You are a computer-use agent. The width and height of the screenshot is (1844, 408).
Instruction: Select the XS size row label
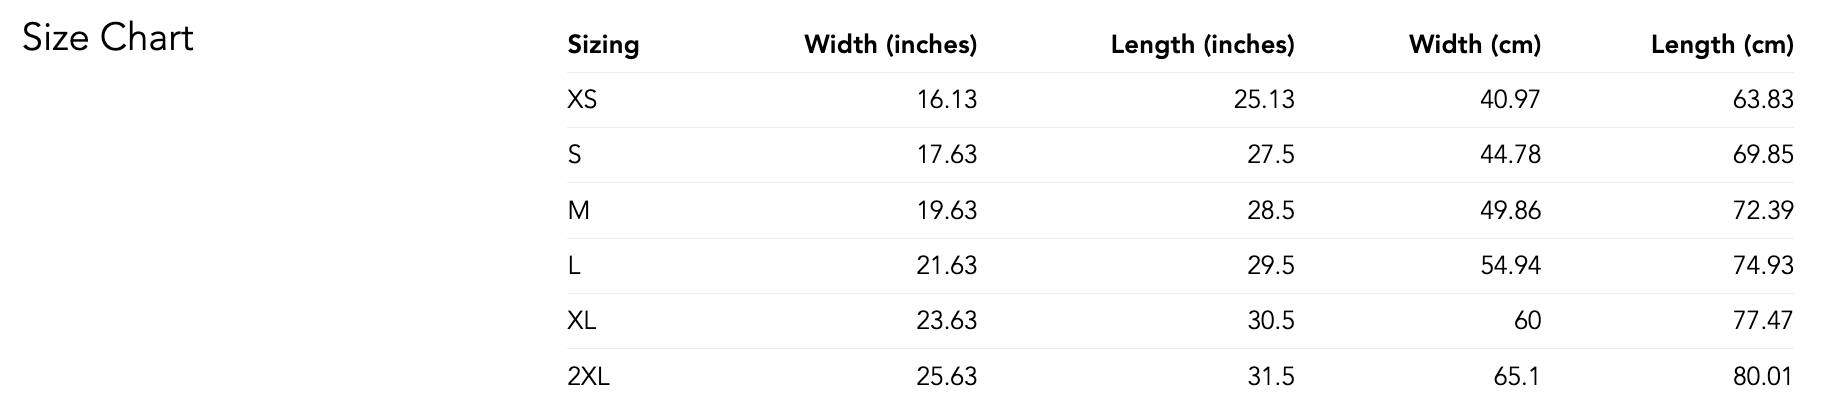582,100
